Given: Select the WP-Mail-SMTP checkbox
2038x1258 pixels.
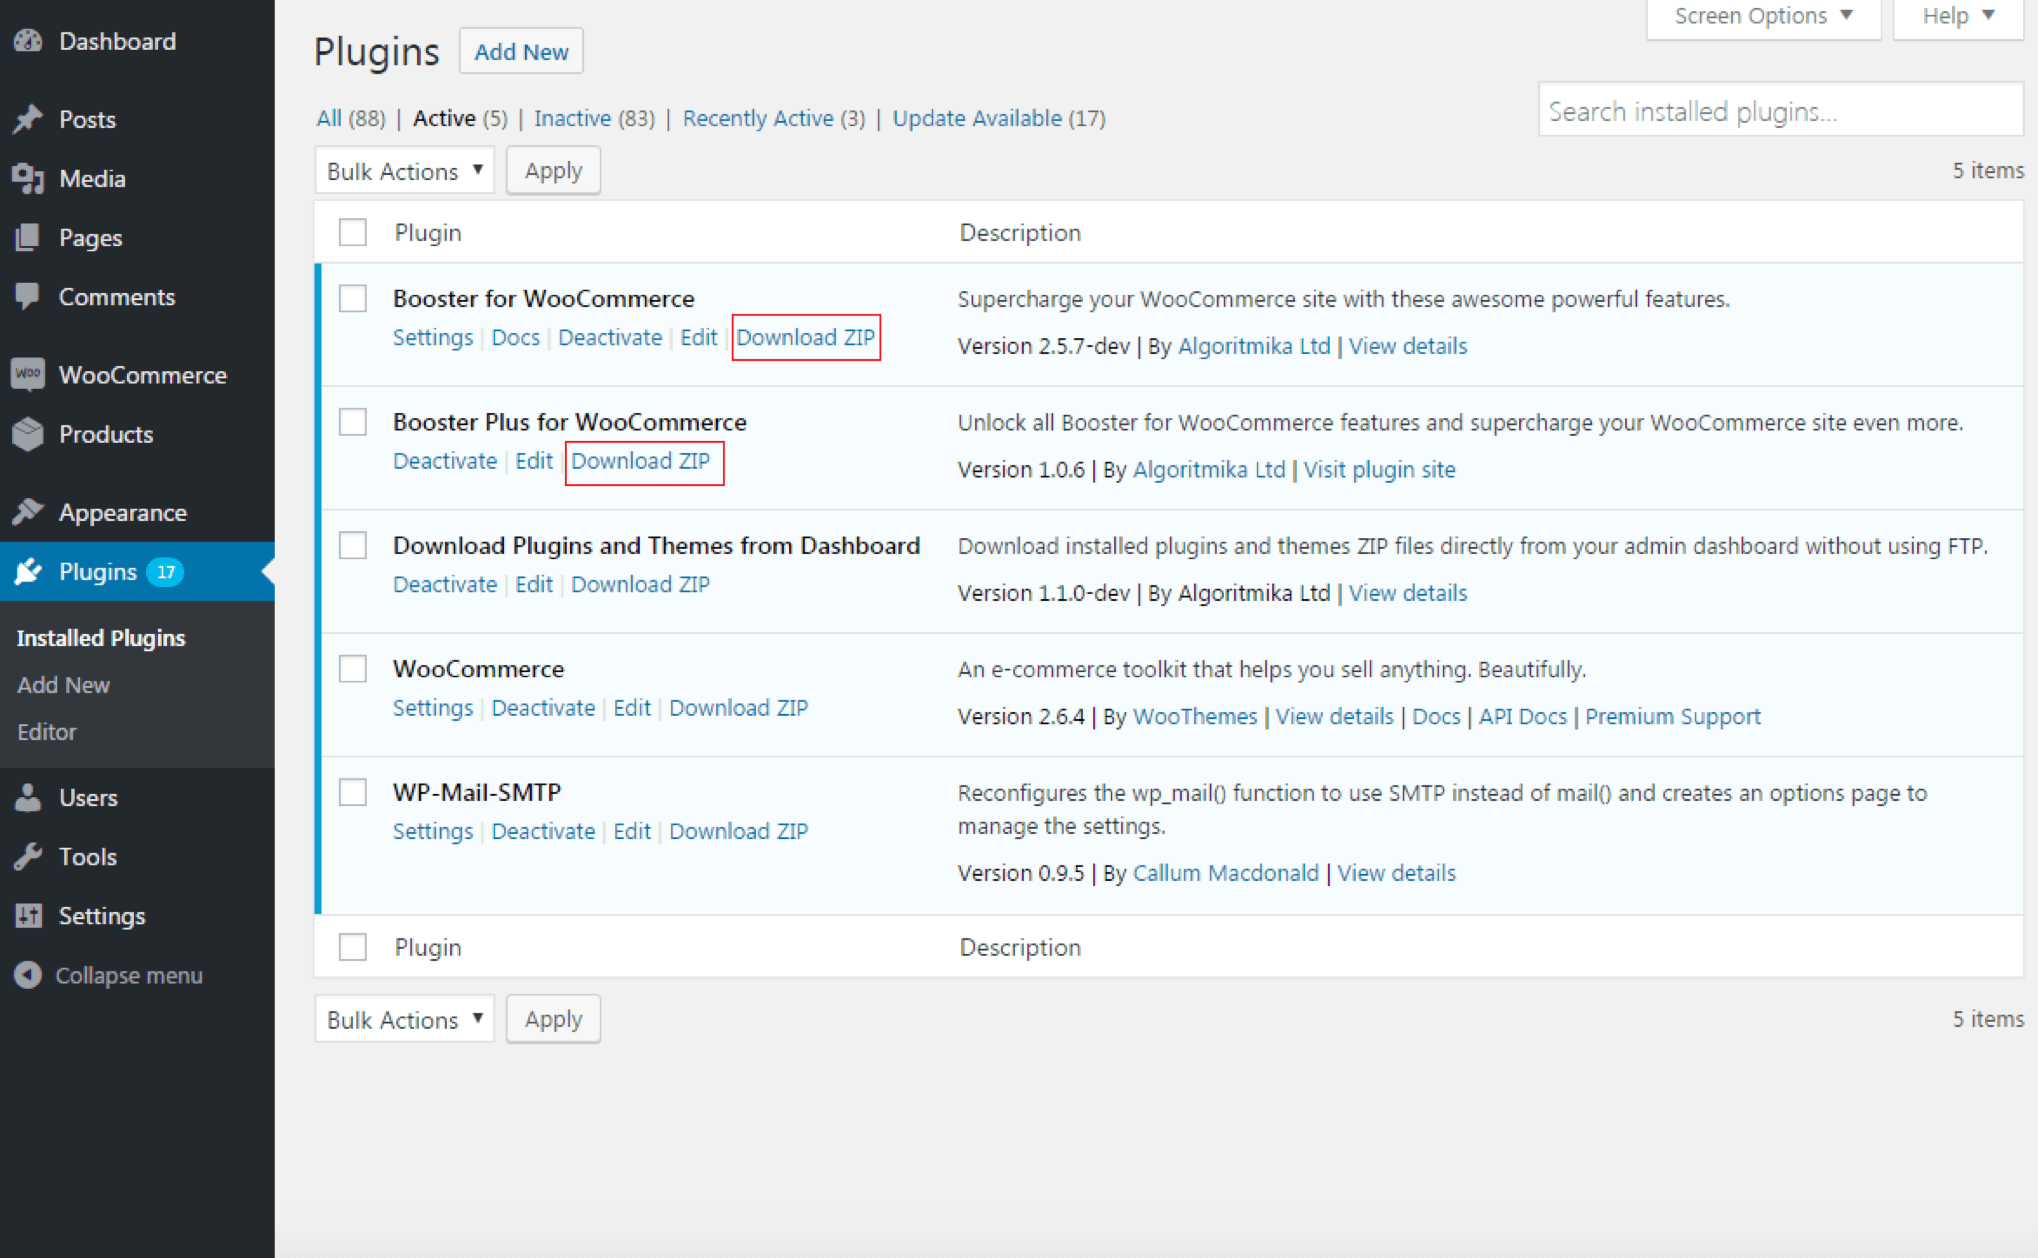Looking at the screenshot, I should 352,791.
